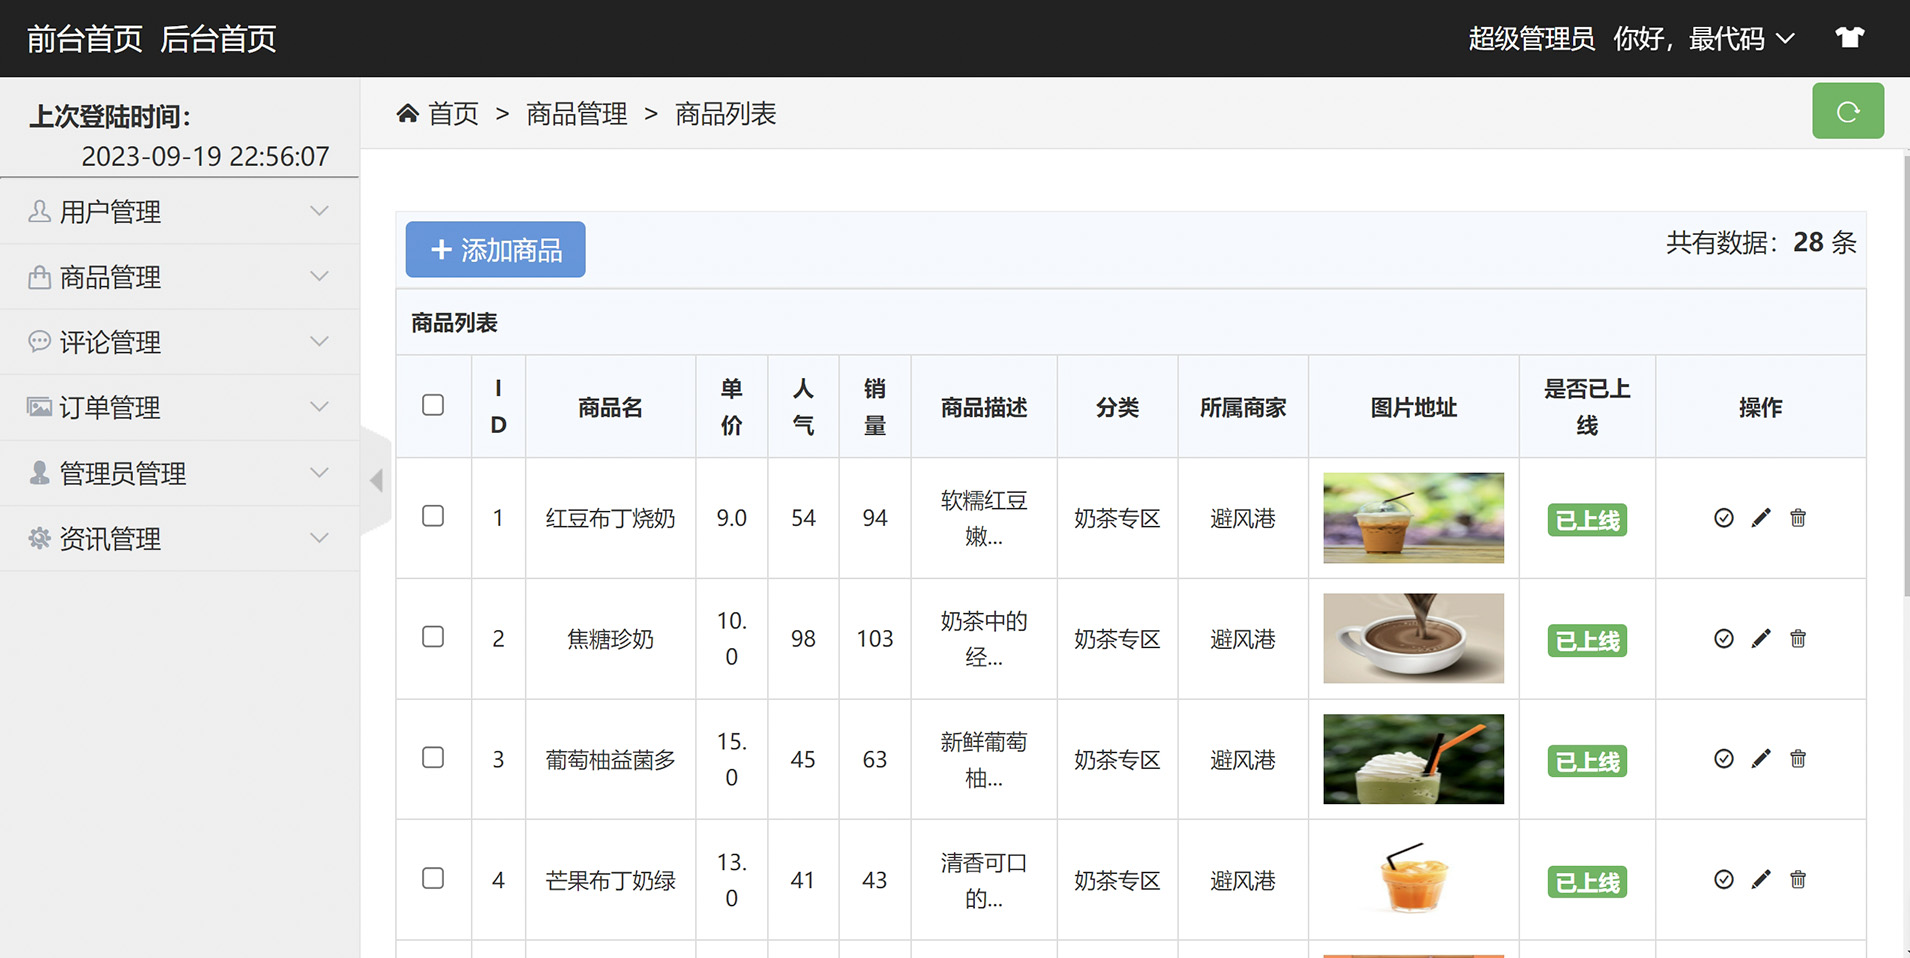Edit 葡萄柚益菌多 with pencil icon

coord(1761,759)
